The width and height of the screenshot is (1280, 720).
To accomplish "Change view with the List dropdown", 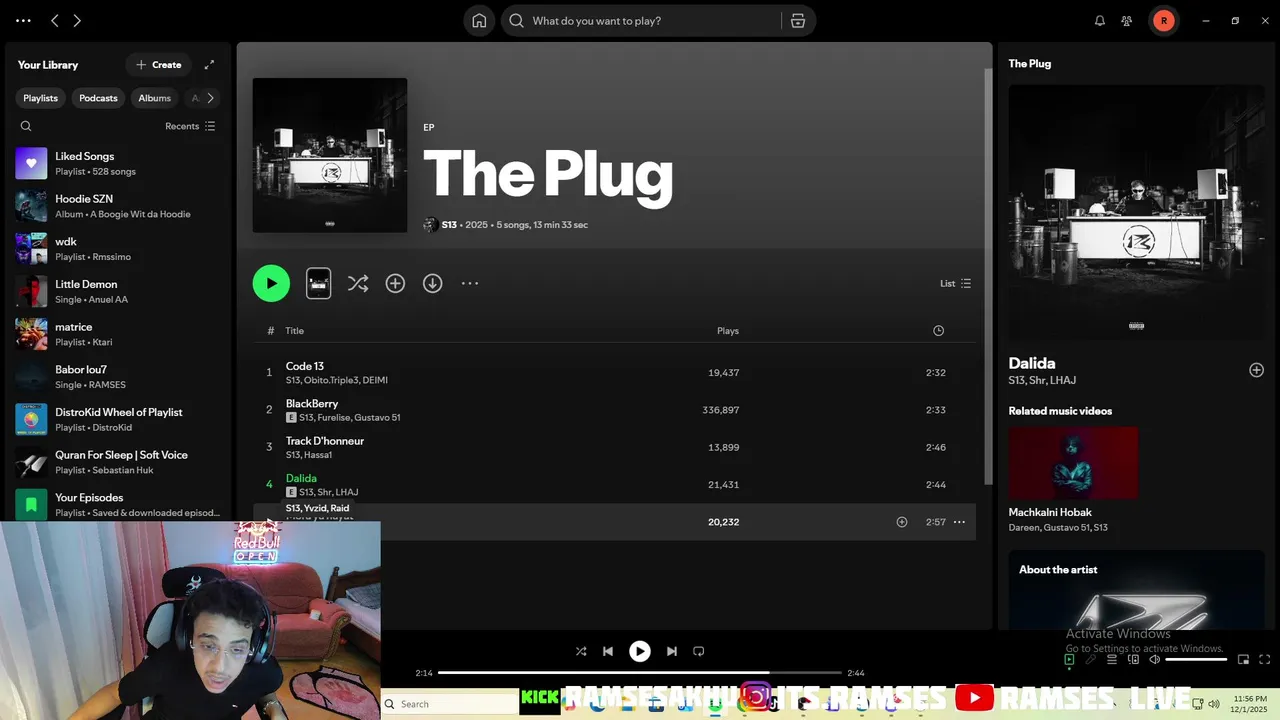I will coord(955,283).
